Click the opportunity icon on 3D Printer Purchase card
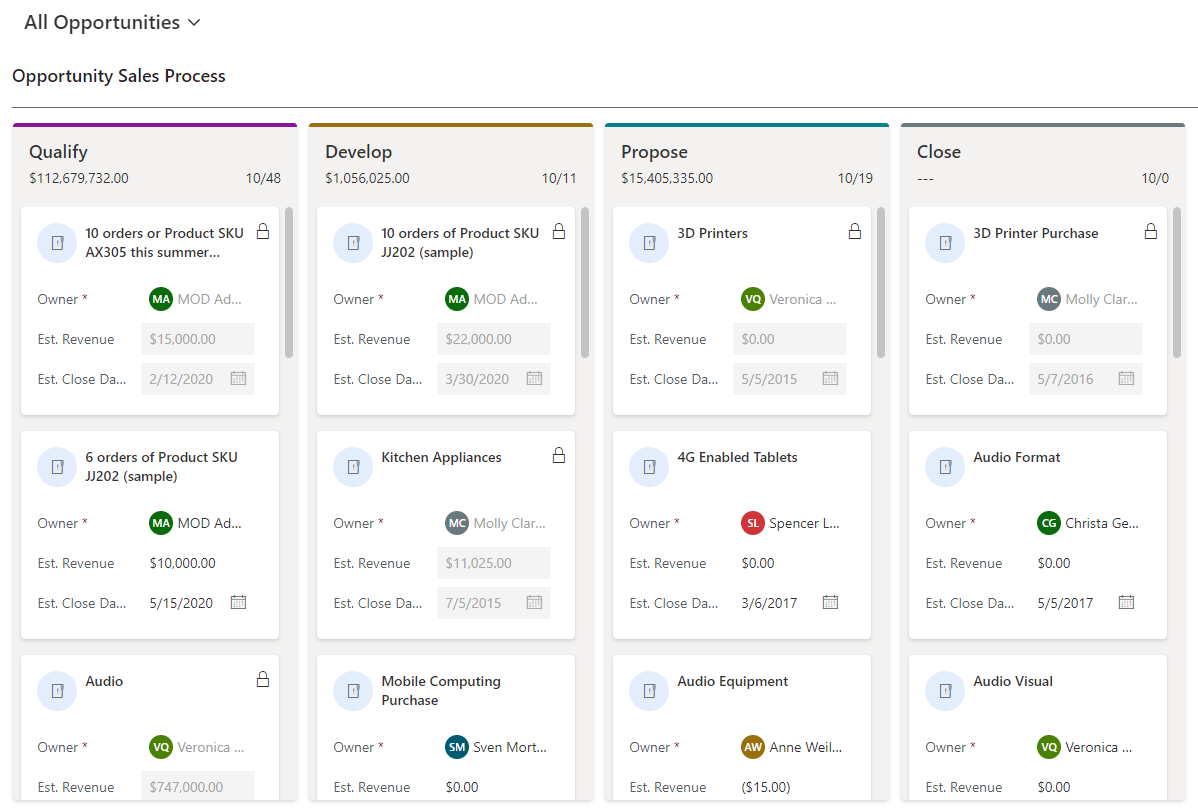Screen dimensions: 1198x809 (945, 243)
